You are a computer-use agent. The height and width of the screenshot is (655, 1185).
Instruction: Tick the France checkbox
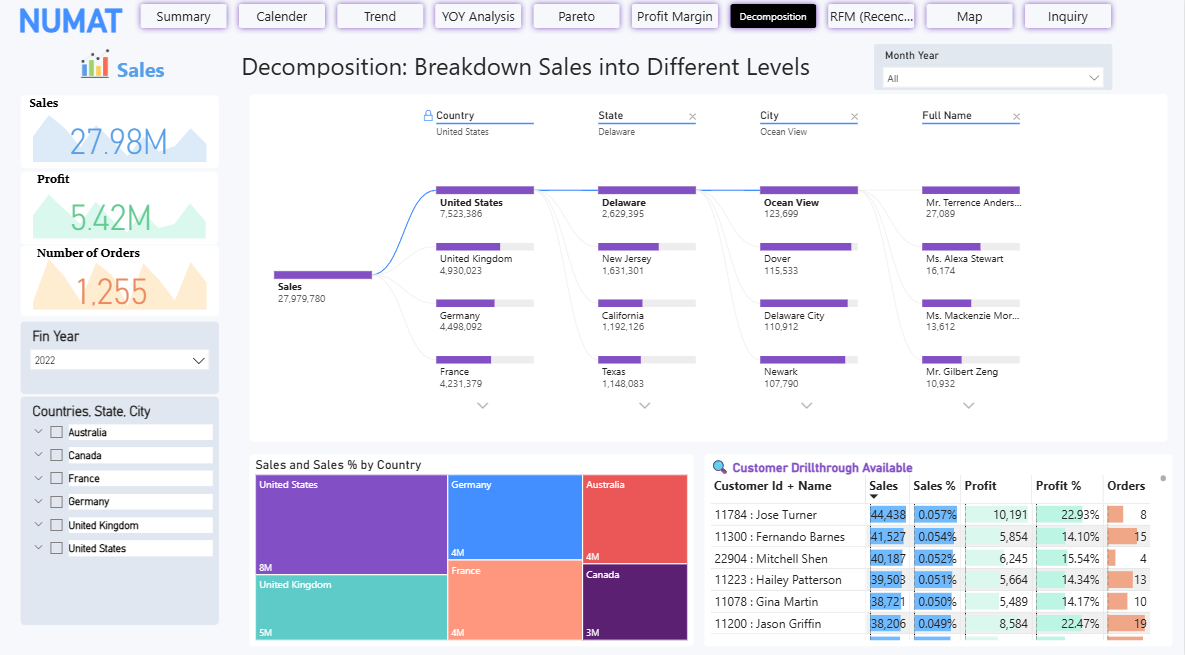click(x=56, y=478)
